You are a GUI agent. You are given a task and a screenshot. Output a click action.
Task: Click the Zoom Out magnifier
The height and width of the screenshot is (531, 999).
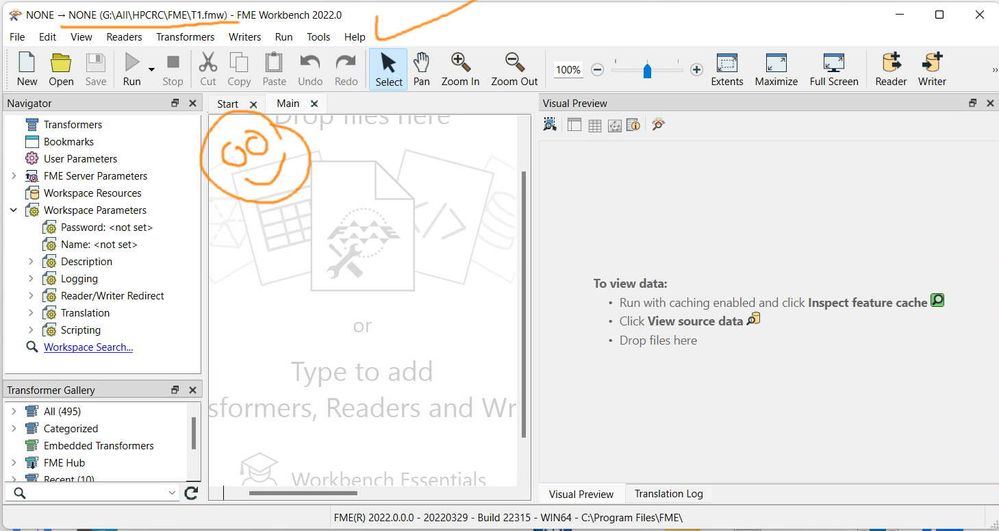[x=514, y=69]
